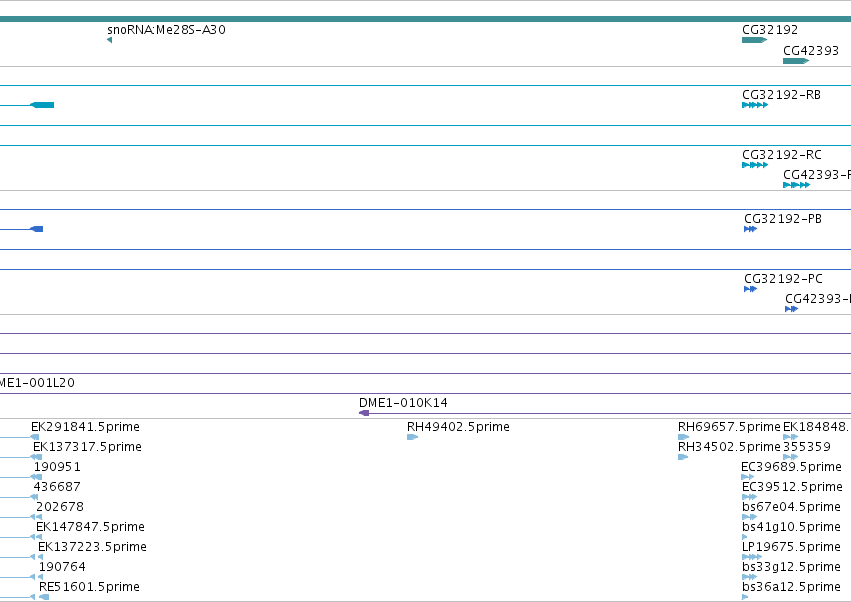Select the DME1-010K14 purple arrow end

point(364,413)
